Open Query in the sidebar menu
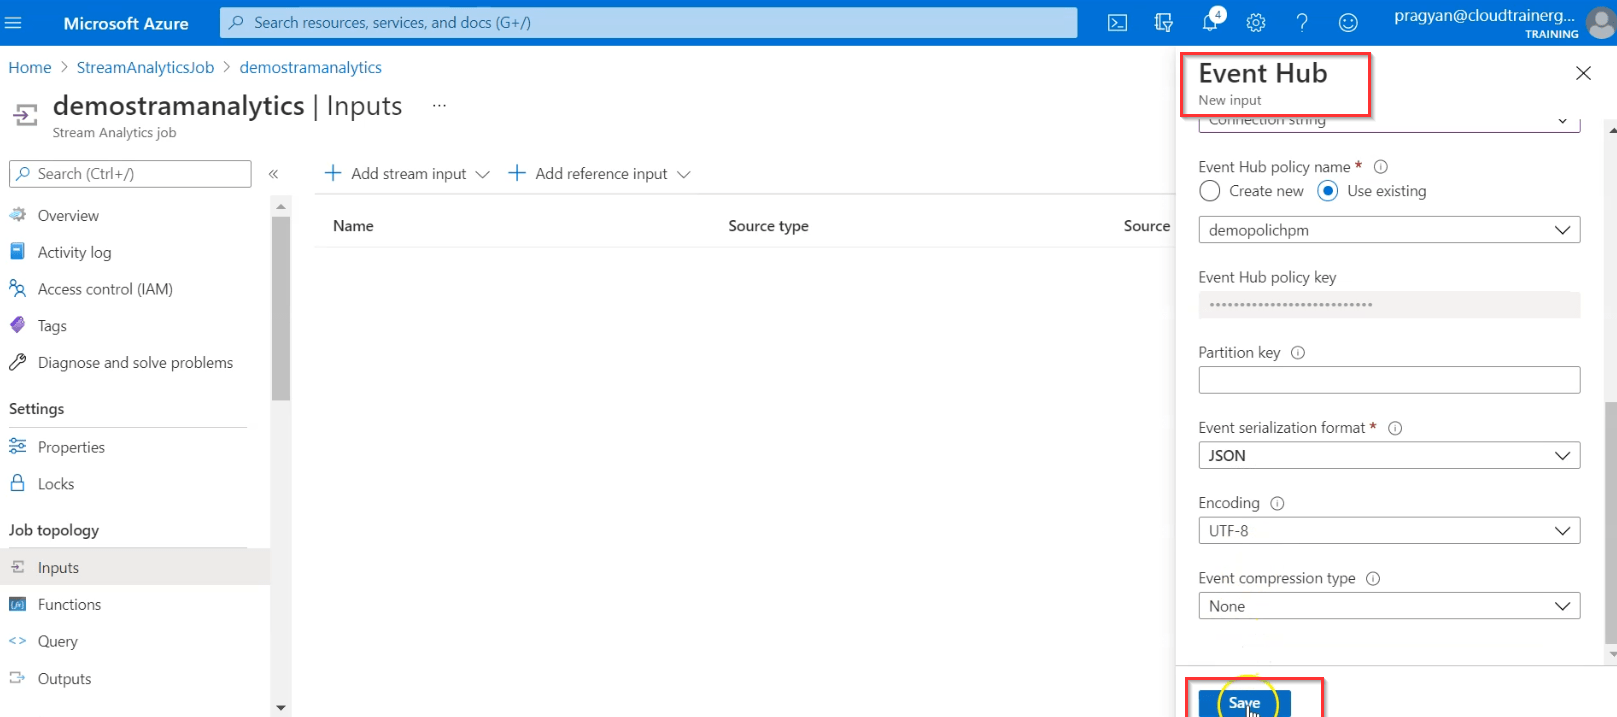Screen dimensions: 1617x717 pos(58,642)
